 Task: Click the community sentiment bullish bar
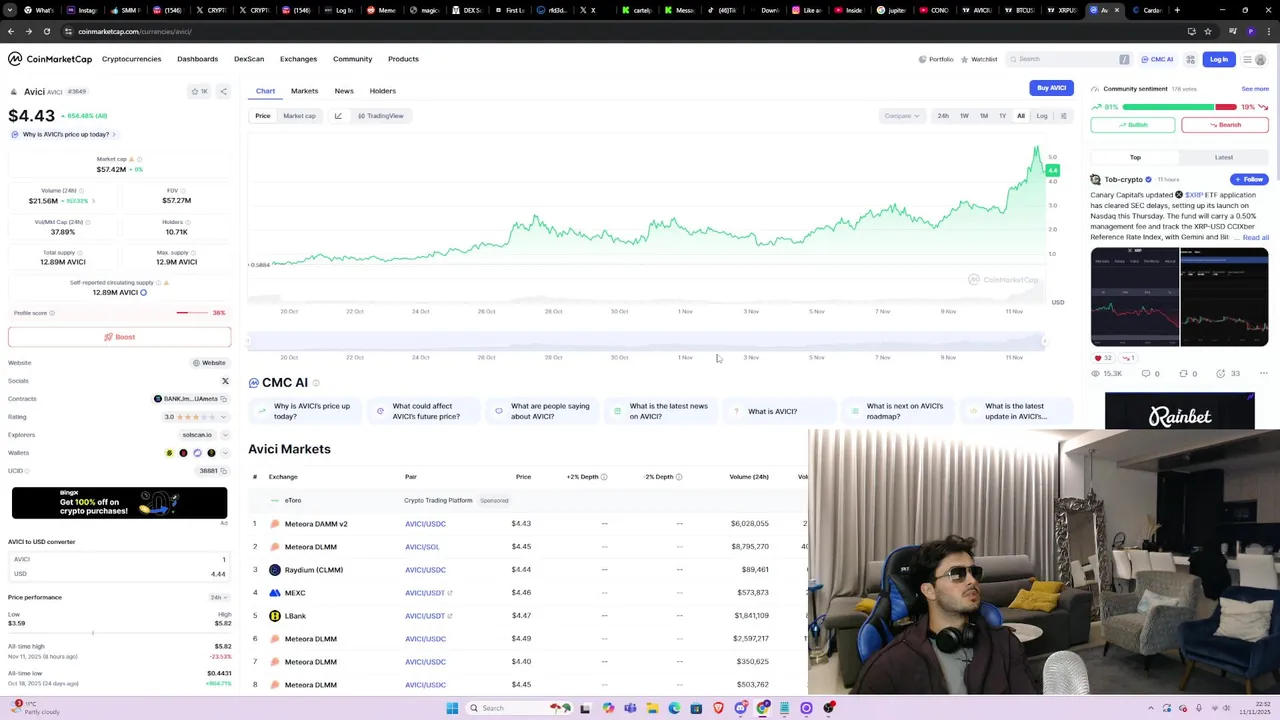1167,107
